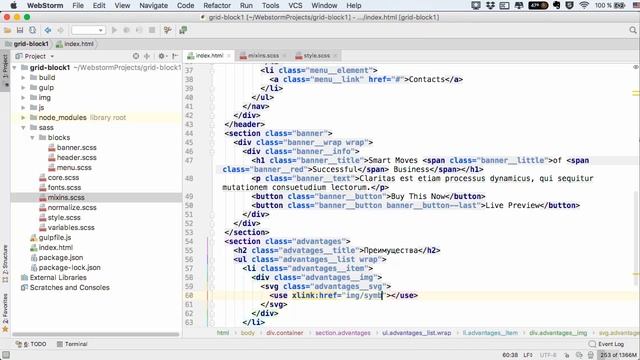Viewport: 640px width, 360px height.
Task: Click the UTF-8 encoding status indicator
Action: point(548,355)
